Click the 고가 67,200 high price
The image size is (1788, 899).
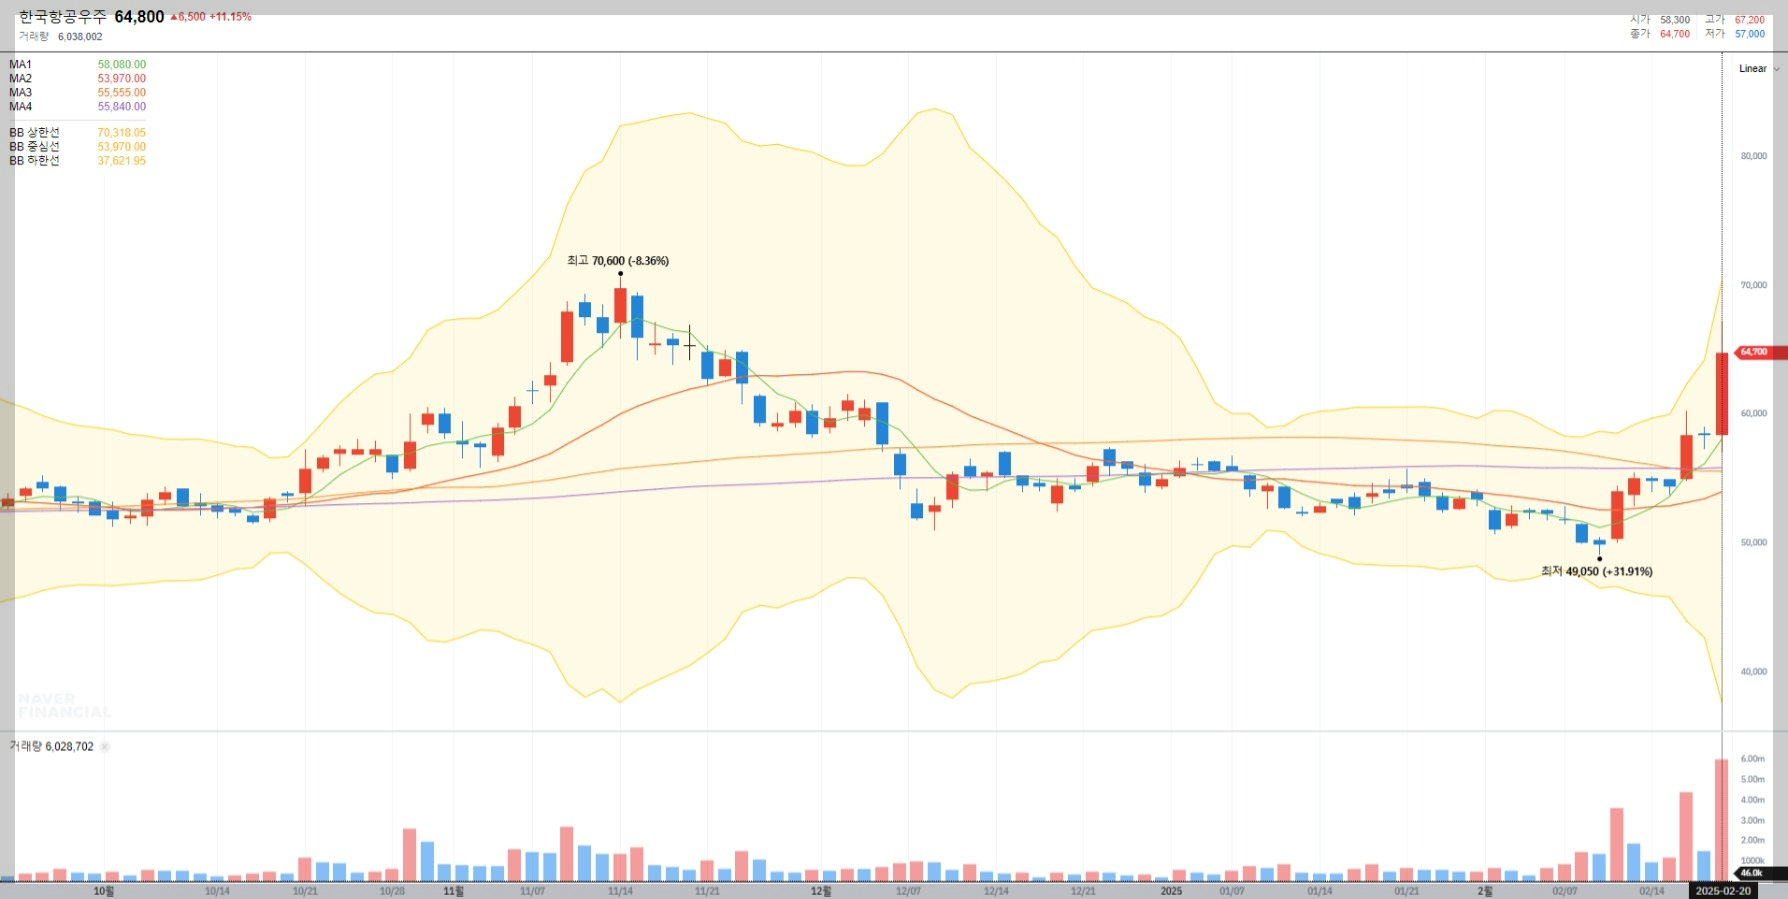coord(1735,19)
